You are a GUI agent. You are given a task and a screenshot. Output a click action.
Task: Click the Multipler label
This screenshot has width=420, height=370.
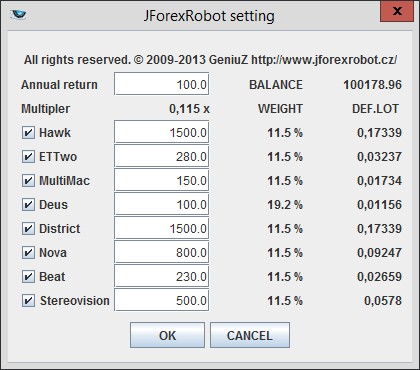click(46, 109)
